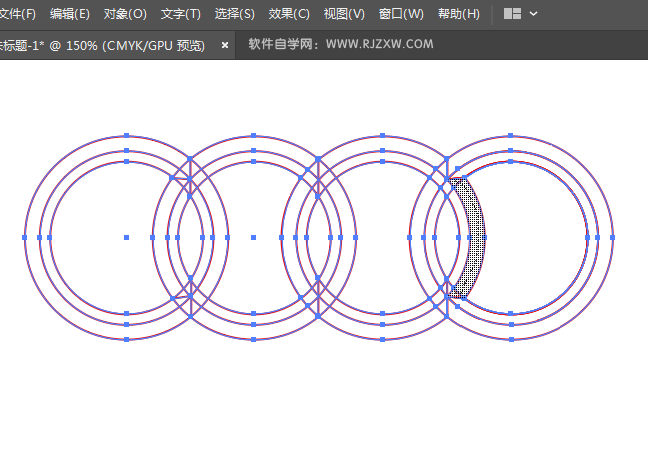This screenshot has height=461, width=648.
Task: Open the 窗口(W) menu
Action: [401, 14]
